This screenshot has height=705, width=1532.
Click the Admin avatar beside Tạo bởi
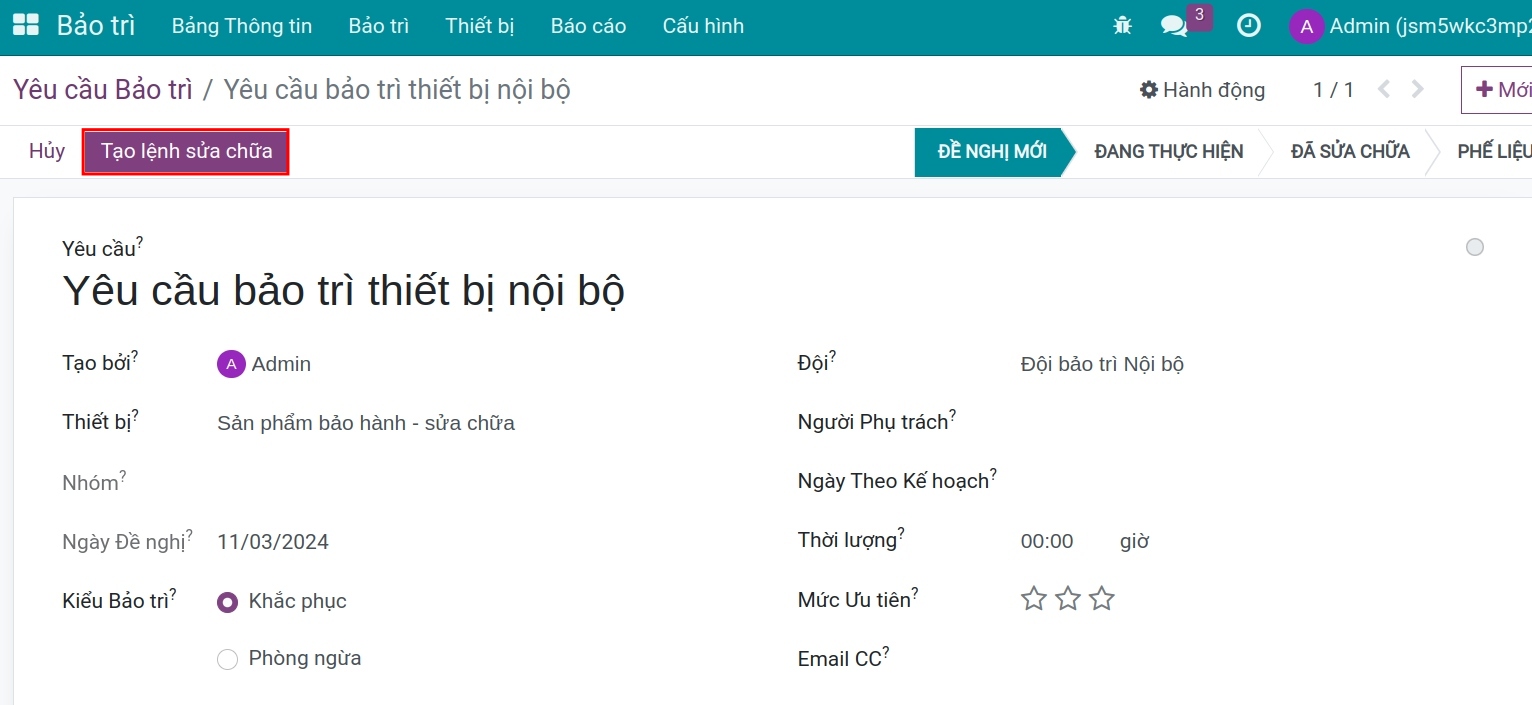pyautogui.click(x=231, y=364)
